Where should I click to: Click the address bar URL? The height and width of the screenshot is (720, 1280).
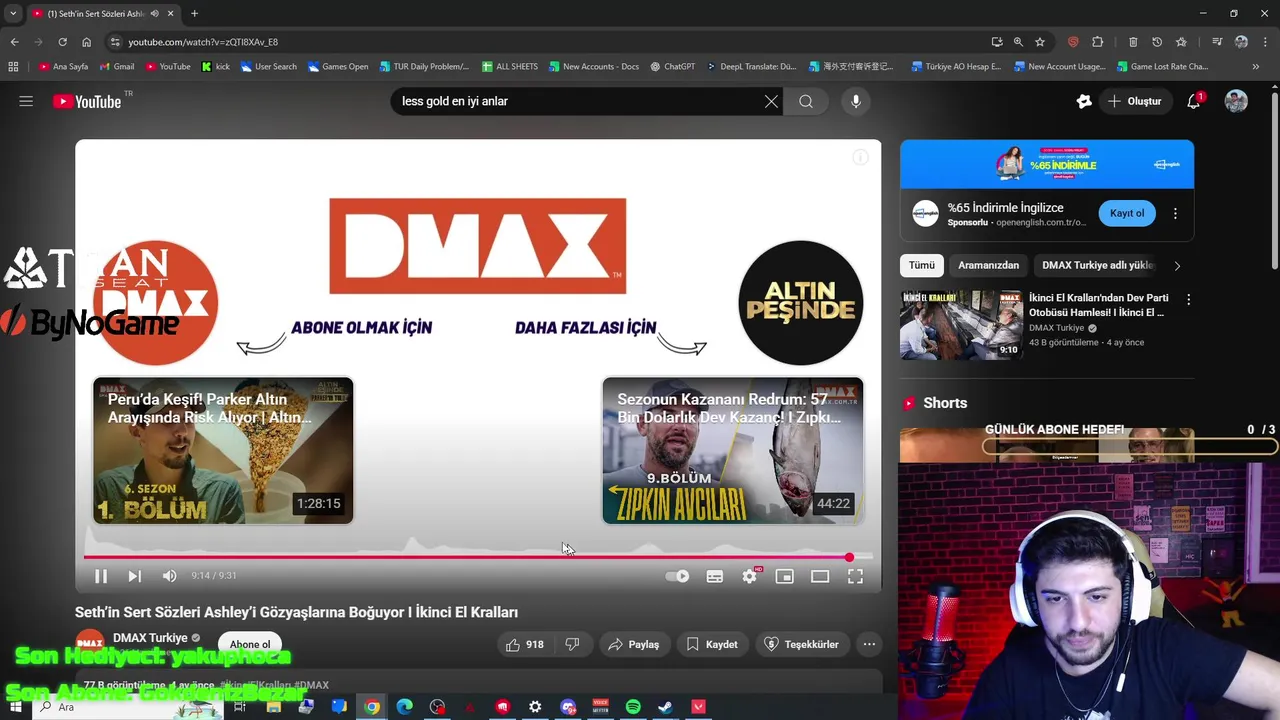pyautogui.click(x=203, y=42)
